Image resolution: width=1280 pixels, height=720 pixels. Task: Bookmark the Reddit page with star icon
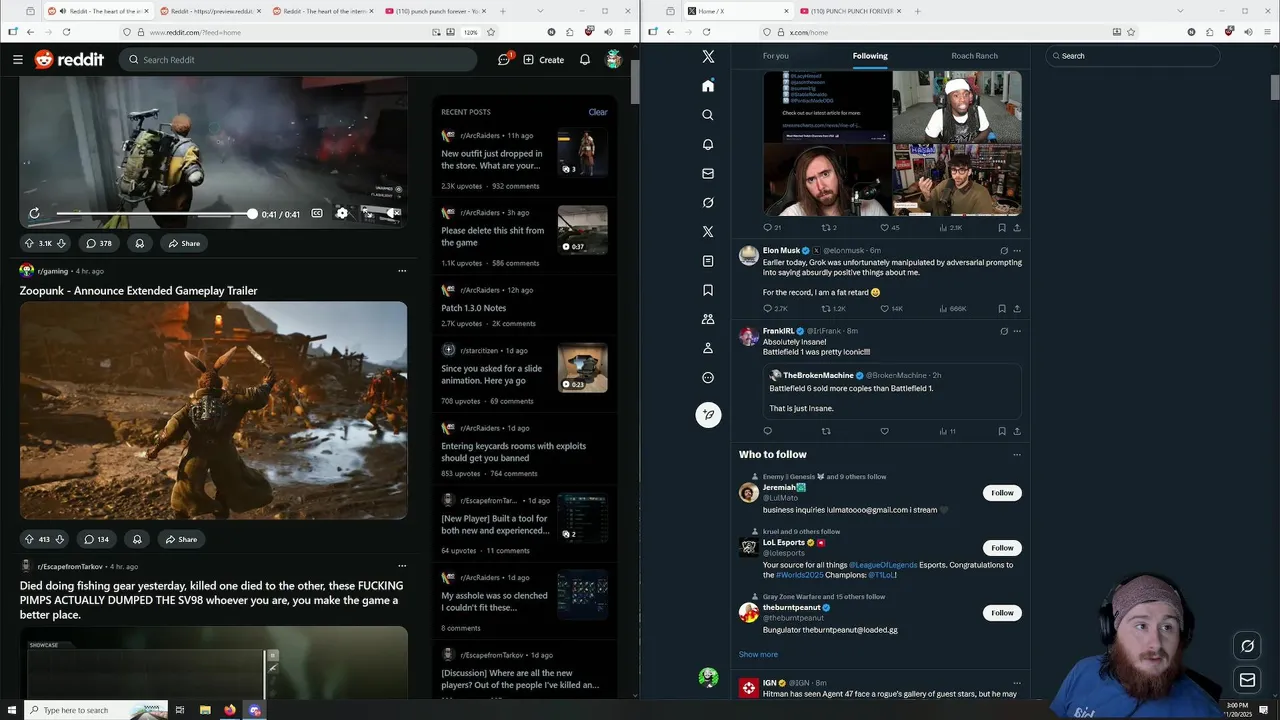[491, 32]
